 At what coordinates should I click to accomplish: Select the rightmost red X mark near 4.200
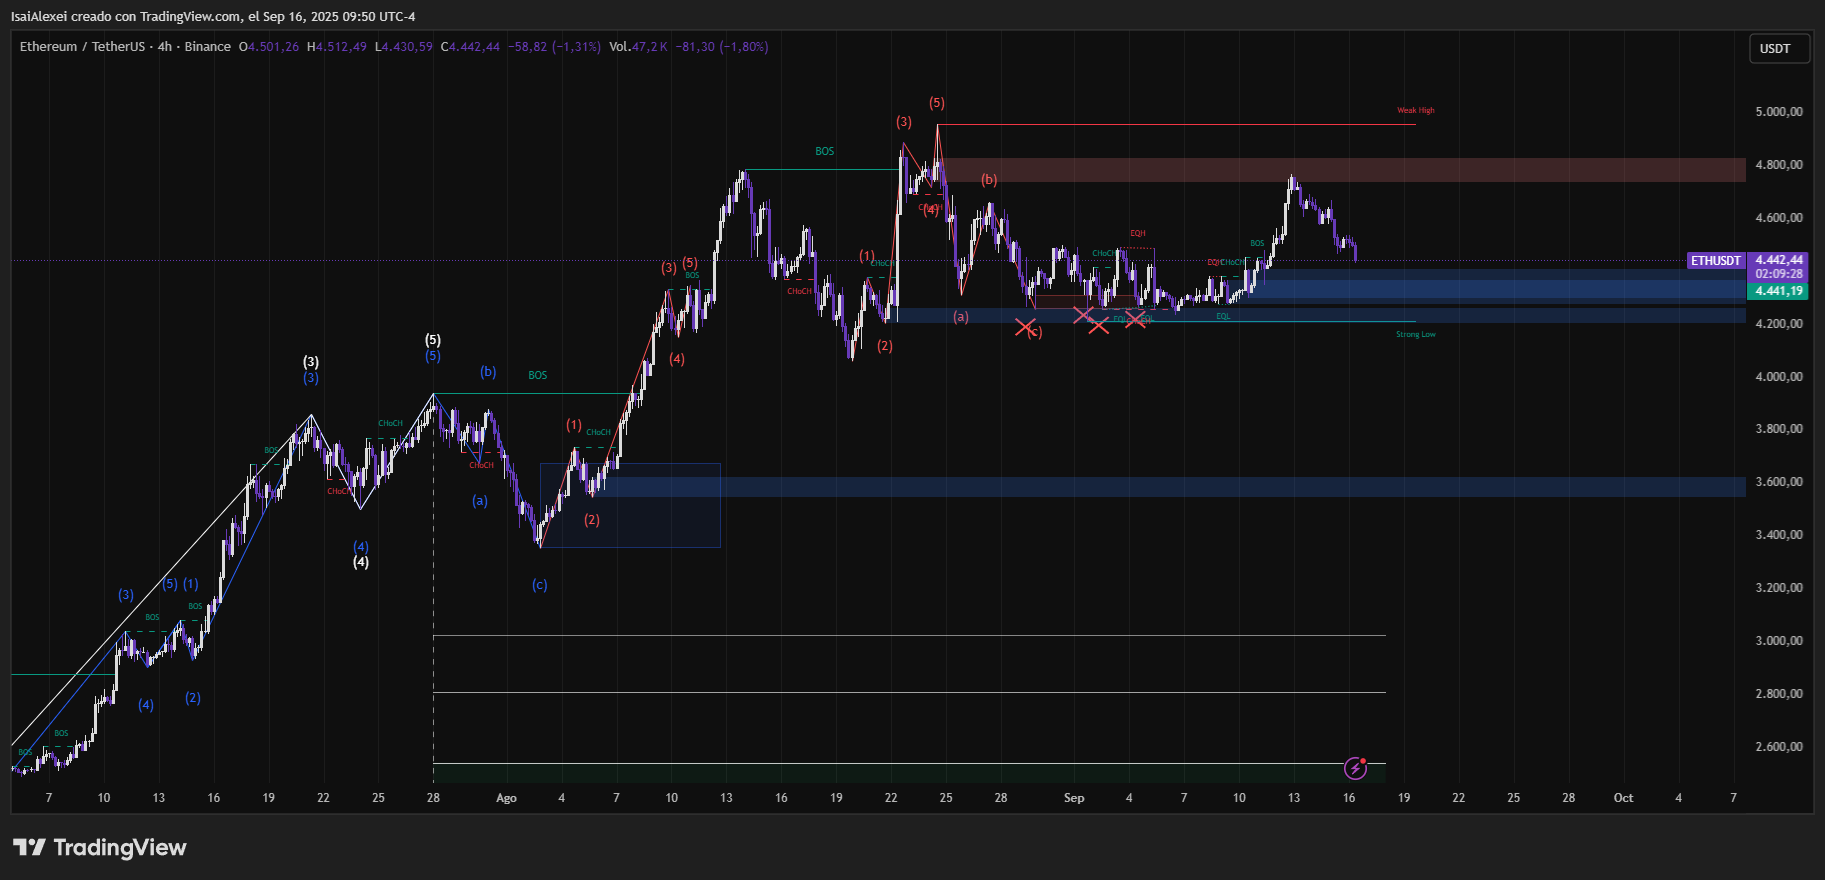[1135, 319]
